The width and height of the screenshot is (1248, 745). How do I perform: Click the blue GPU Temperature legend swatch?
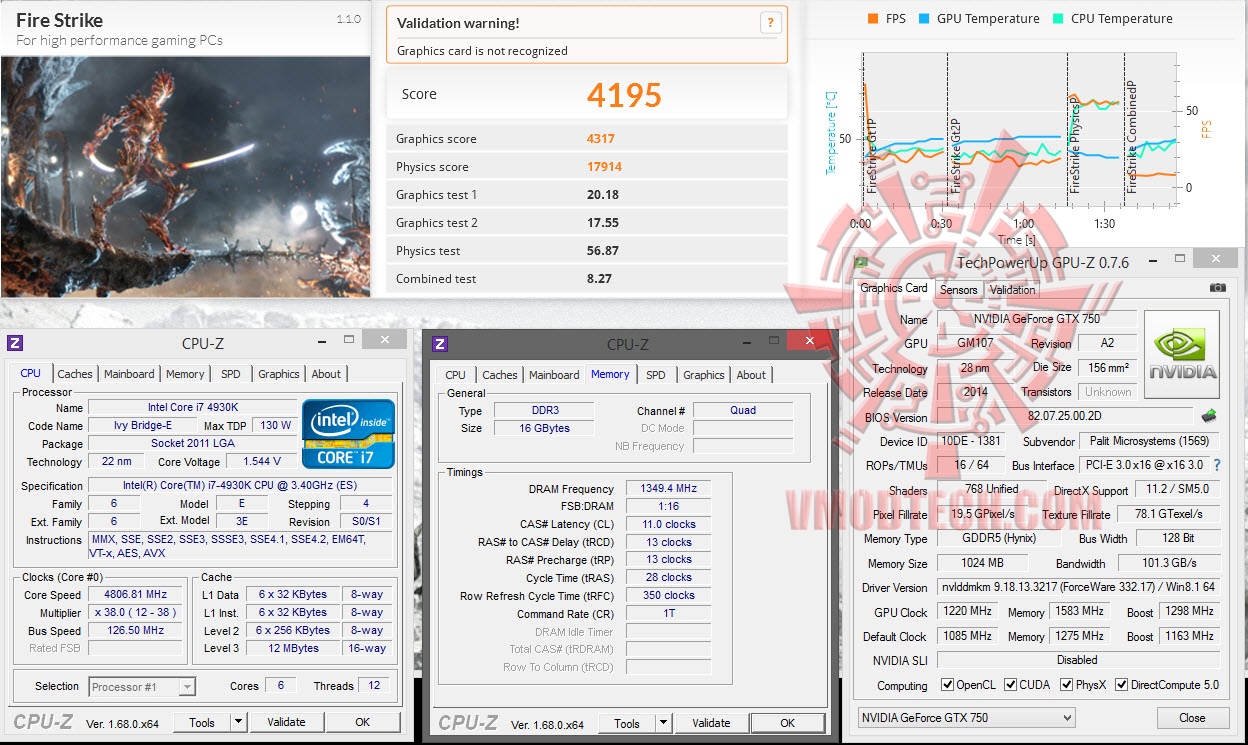point(925,19)
